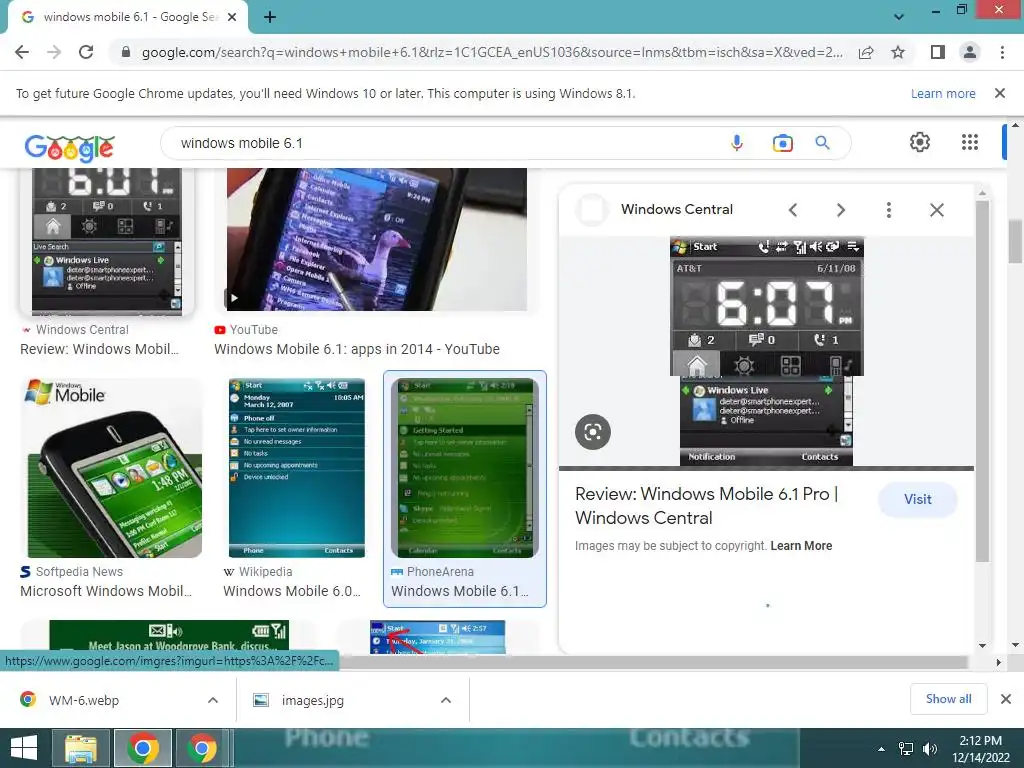Open Review: Windows Mobile 6.1 Pro title
This screenshot has height=768, width=1024.
coord(707,505)
